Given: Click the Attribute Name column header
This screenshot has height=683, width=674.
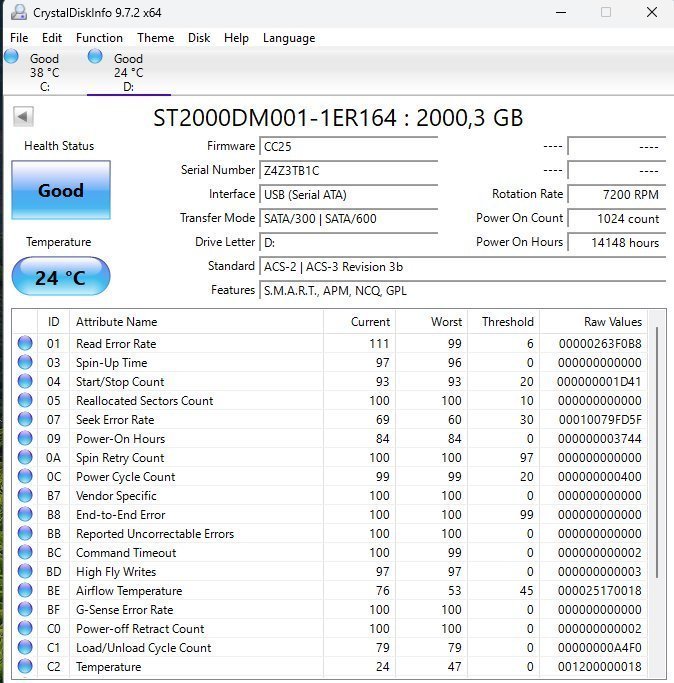Looking at the screenshot, I should tap(117, 322).
